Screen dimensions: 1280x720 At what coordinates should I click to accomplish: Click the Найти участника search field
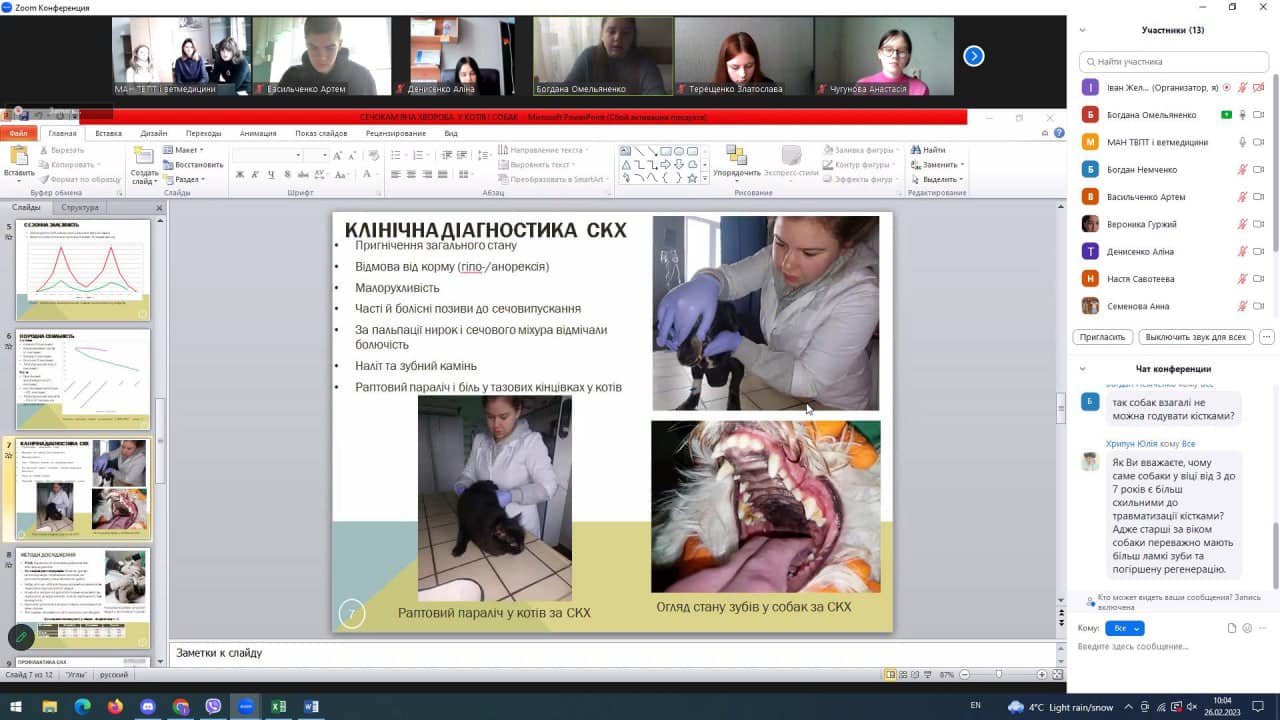(1174, 62)
